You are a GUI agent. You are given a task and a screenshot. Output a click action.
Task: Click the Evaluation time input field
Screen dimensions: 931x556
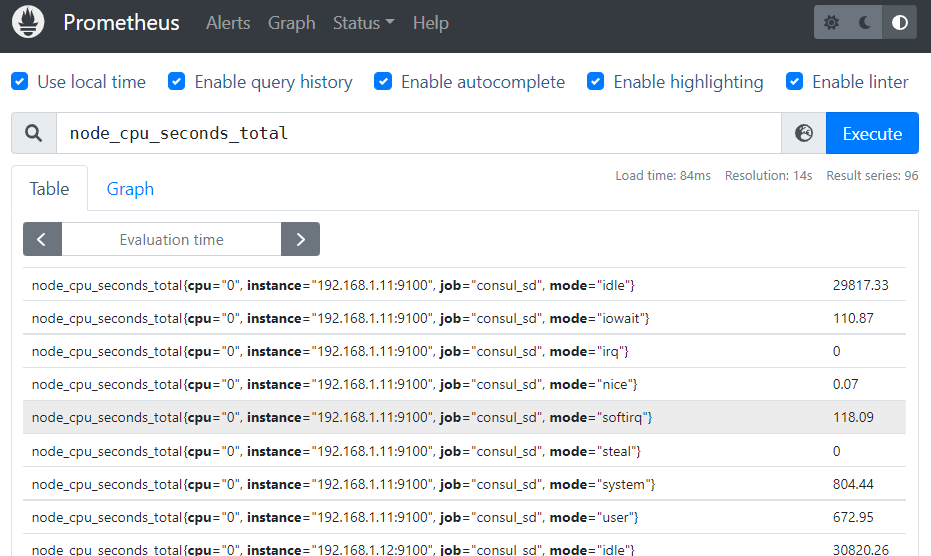(x=172, y=239)
